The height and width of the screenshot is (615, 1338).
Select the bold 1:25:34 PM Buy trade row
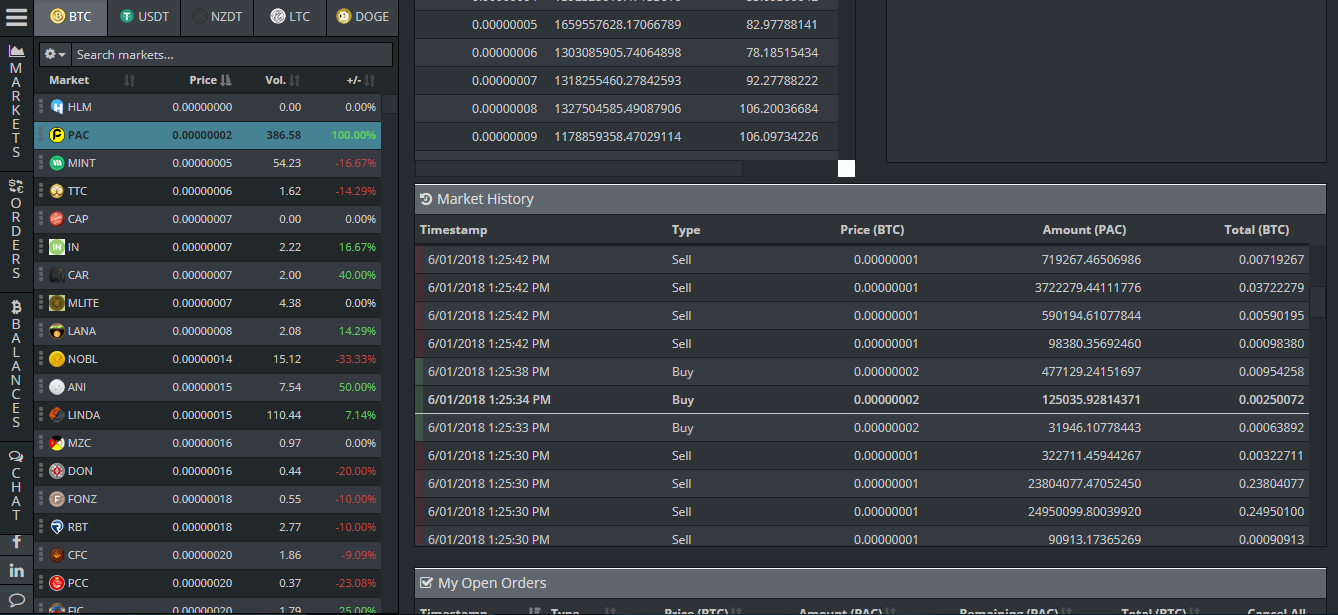(x=863, y=400)
